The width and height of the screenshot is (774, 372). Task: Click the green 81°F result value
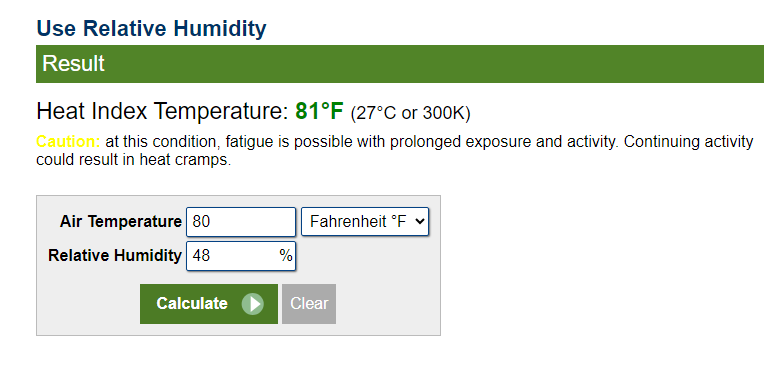[x=319, y=112]
